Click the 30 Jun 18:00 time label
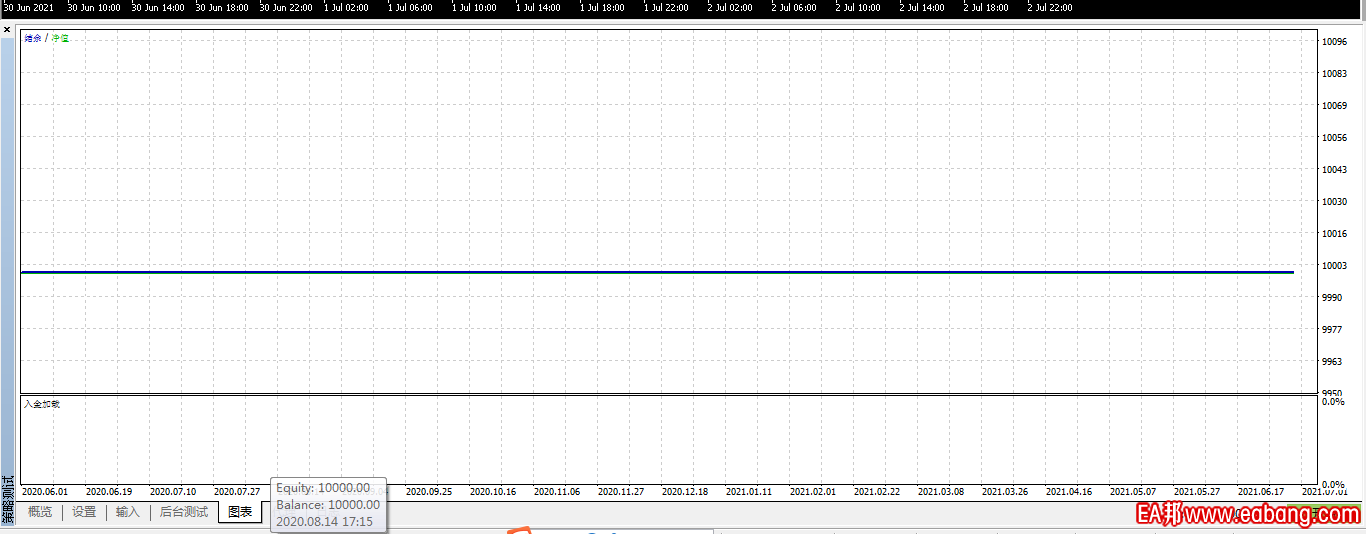1366x534 pixels. [x=222, y=8]
